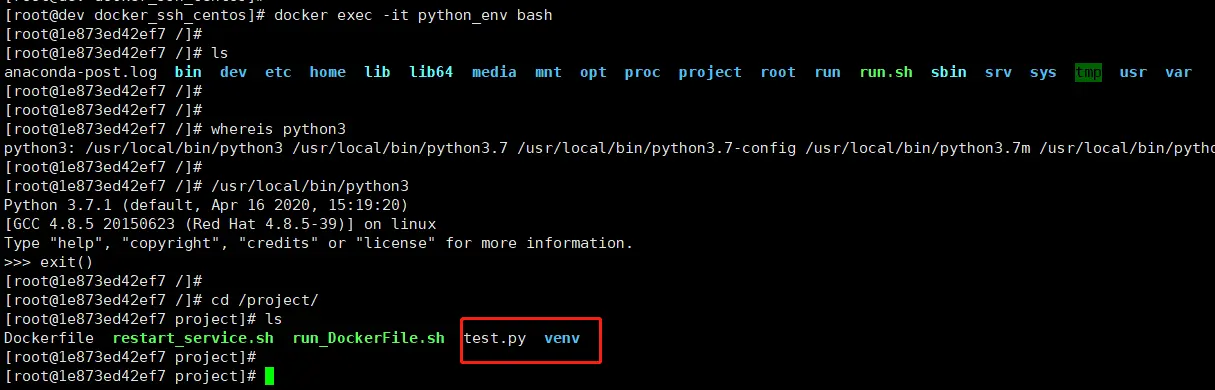Click the sbin directory name
Screen dimensions: 1215x390
[949, 72]
